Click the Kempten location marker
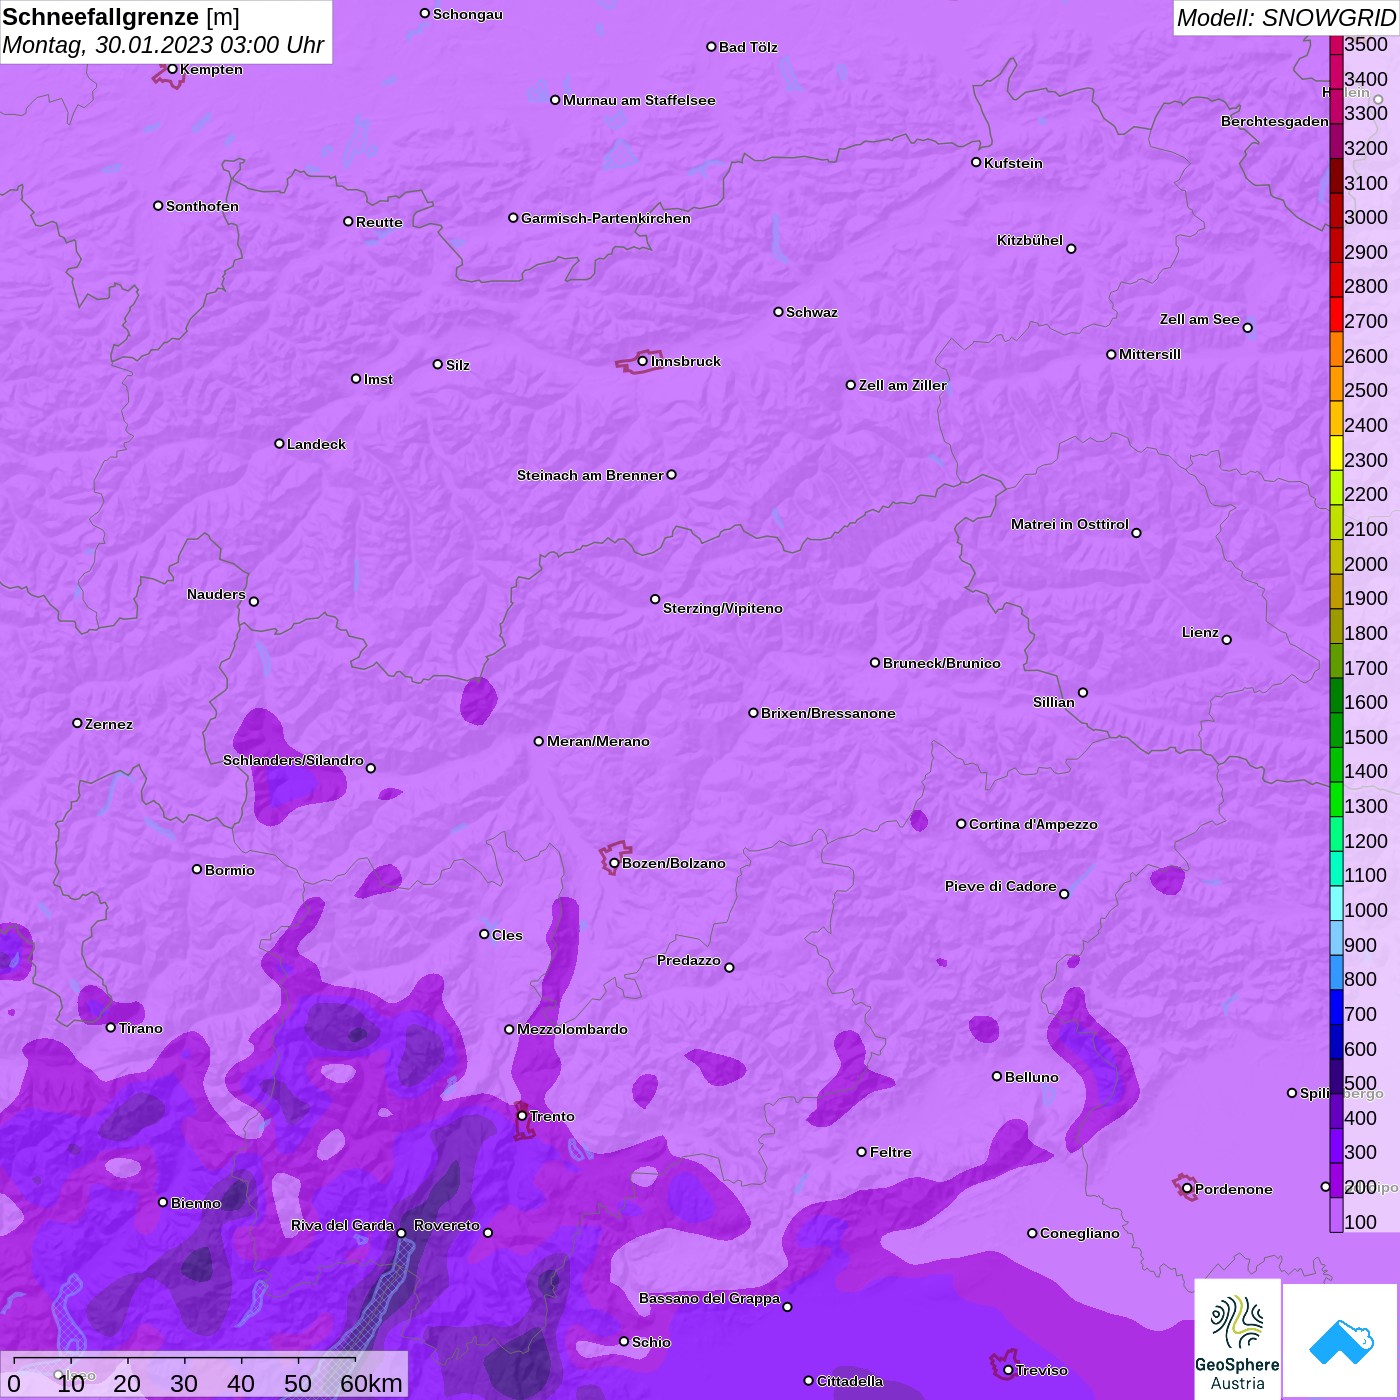The height and width of the screenshot is (1400, 1400). coord(172,69)
